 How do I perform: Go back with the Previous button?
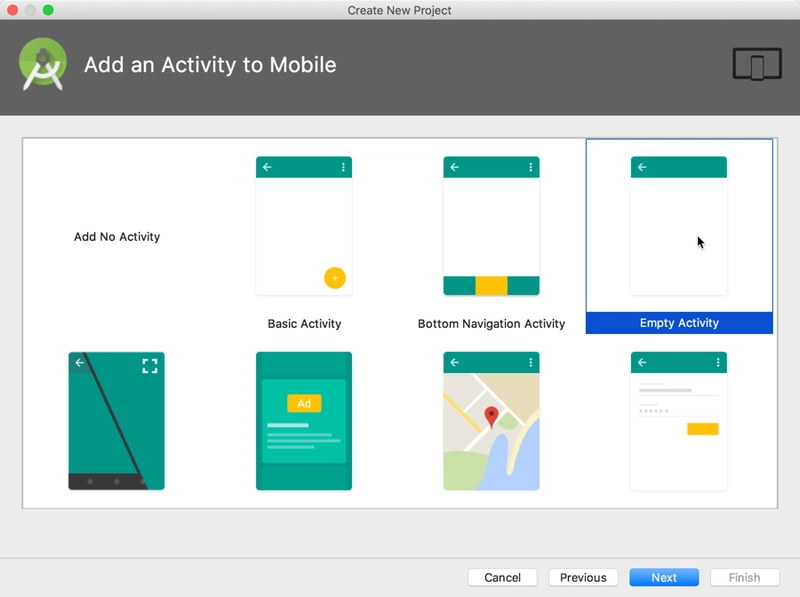click(583, 577)
